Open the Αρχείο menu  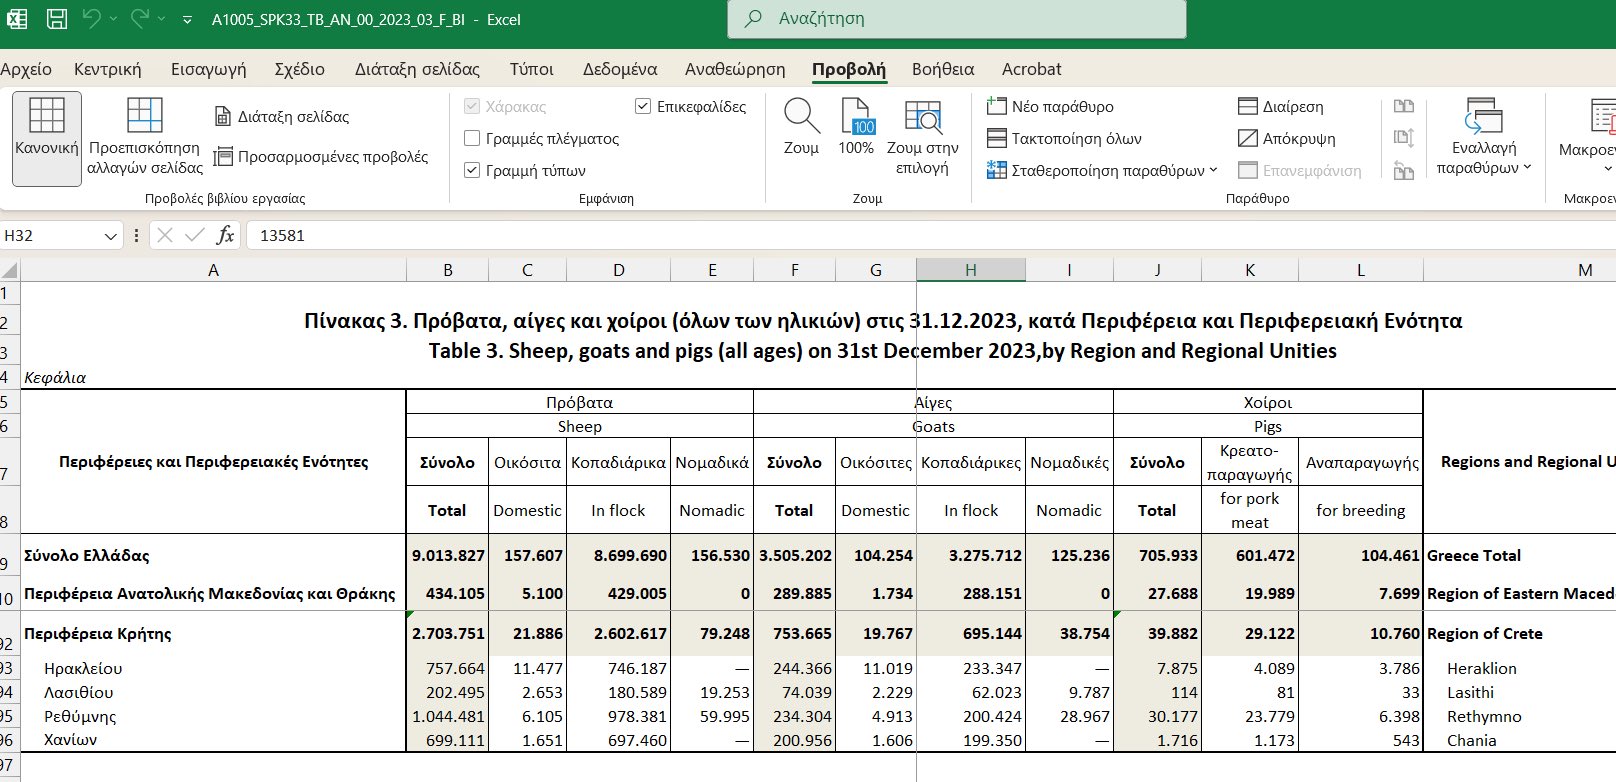point(26,69)
